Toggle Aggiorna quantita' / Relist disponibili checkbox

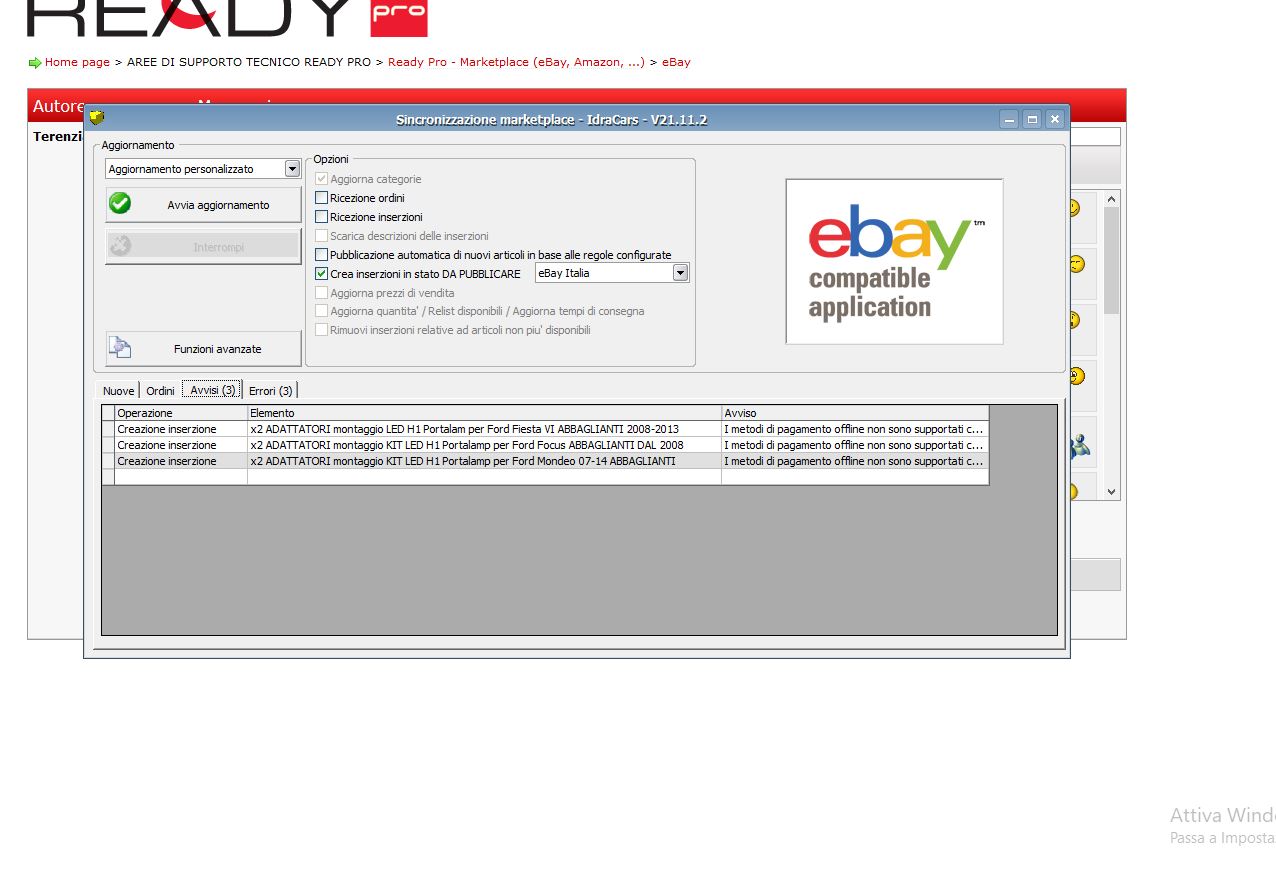[x=322, y=311]
